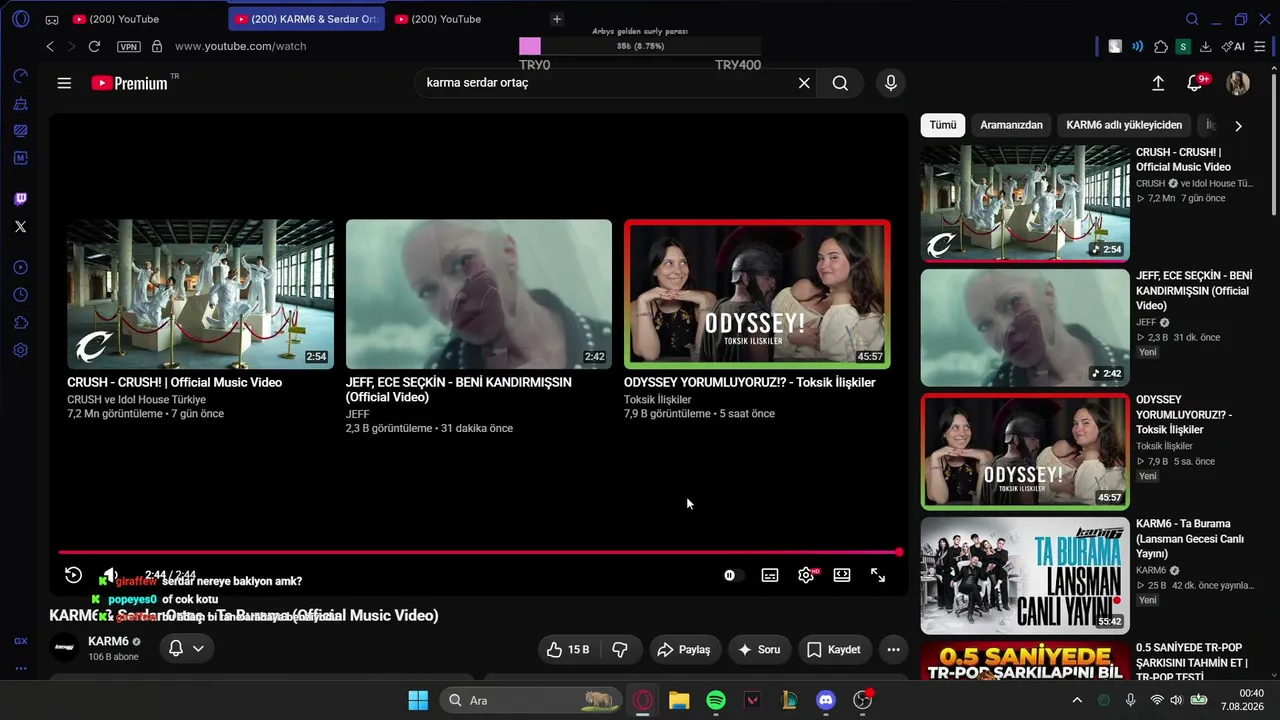Start voice search with the microphone
Screen dimensions: 1280x720
coord(891,83)
